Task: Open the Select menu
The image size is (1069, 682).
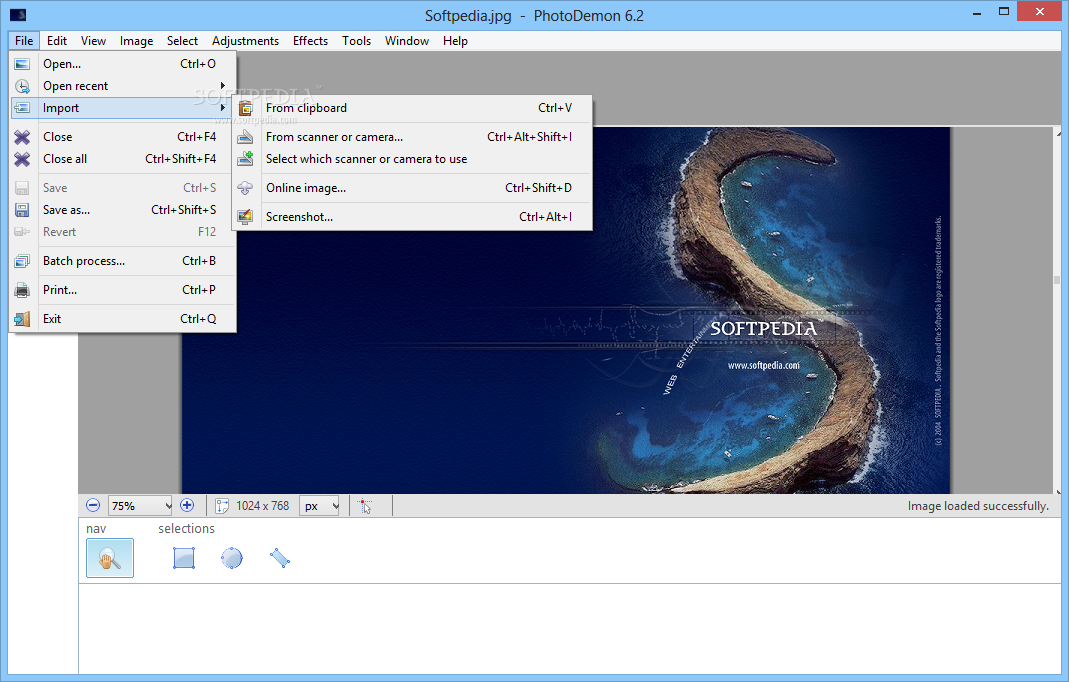Action: tap(182, 41)
